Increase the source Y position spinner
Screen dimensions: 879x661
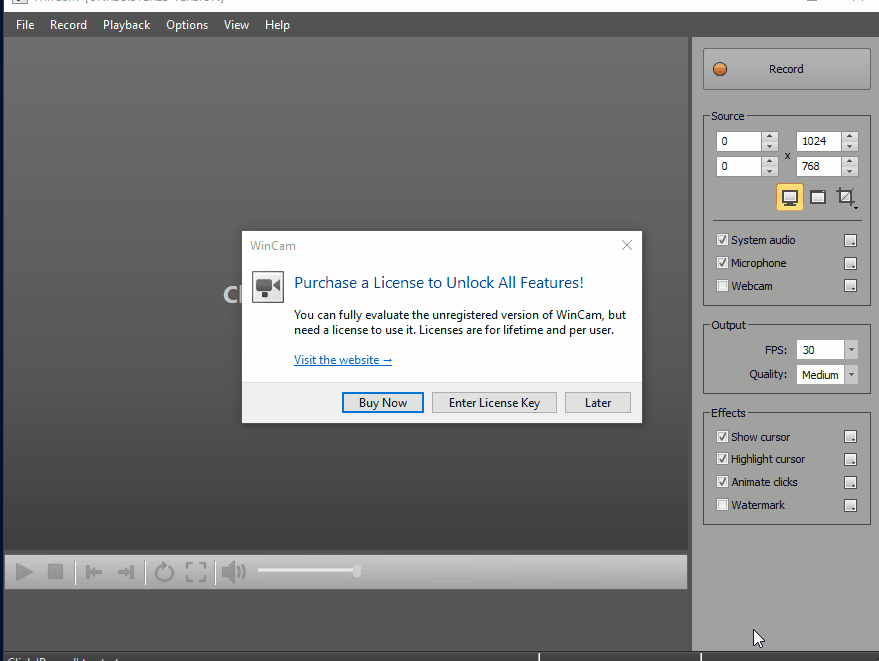[770, 161]
